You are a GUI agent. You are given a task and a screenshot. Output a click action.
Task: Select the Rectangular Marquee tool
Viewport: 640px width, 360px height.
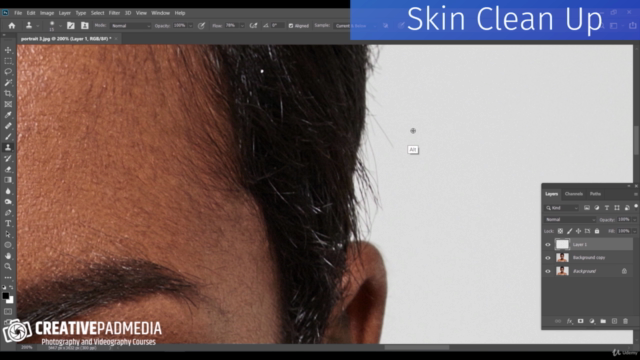click(8, 61)
